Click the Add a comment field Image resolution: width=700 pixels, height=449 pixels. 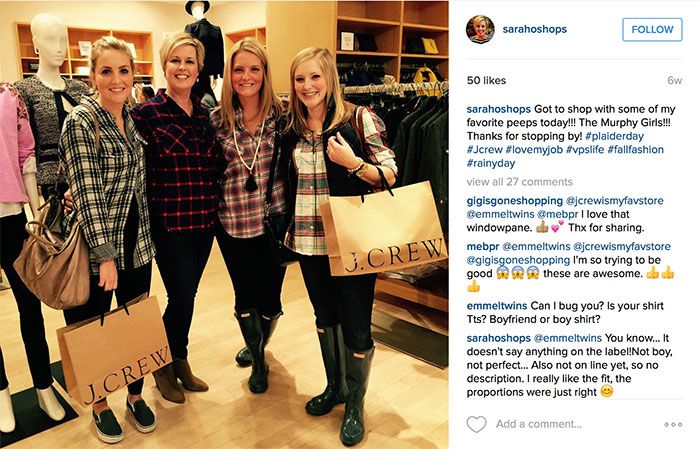(x=538, y=424)
